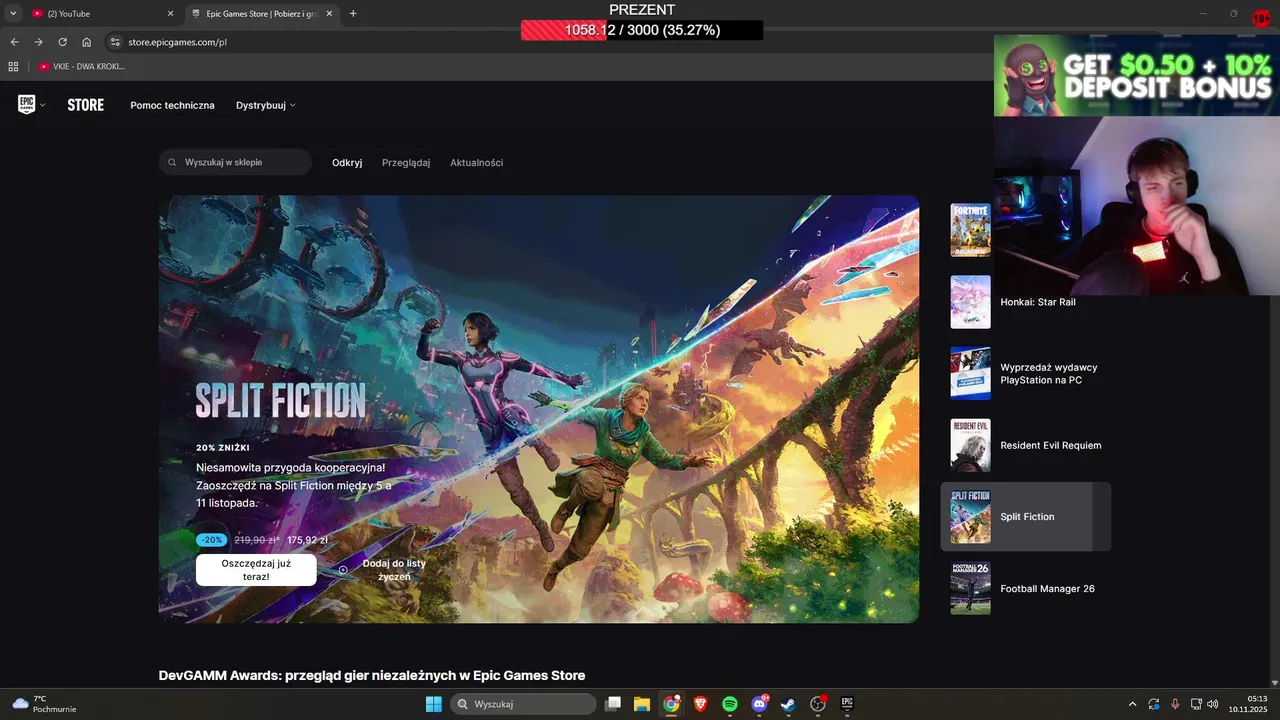Screen dimensions: 1280x720
Task: Open VKIE - DWA KROKI bookmark
Action: pyautogui.click(x=82, y=66)
